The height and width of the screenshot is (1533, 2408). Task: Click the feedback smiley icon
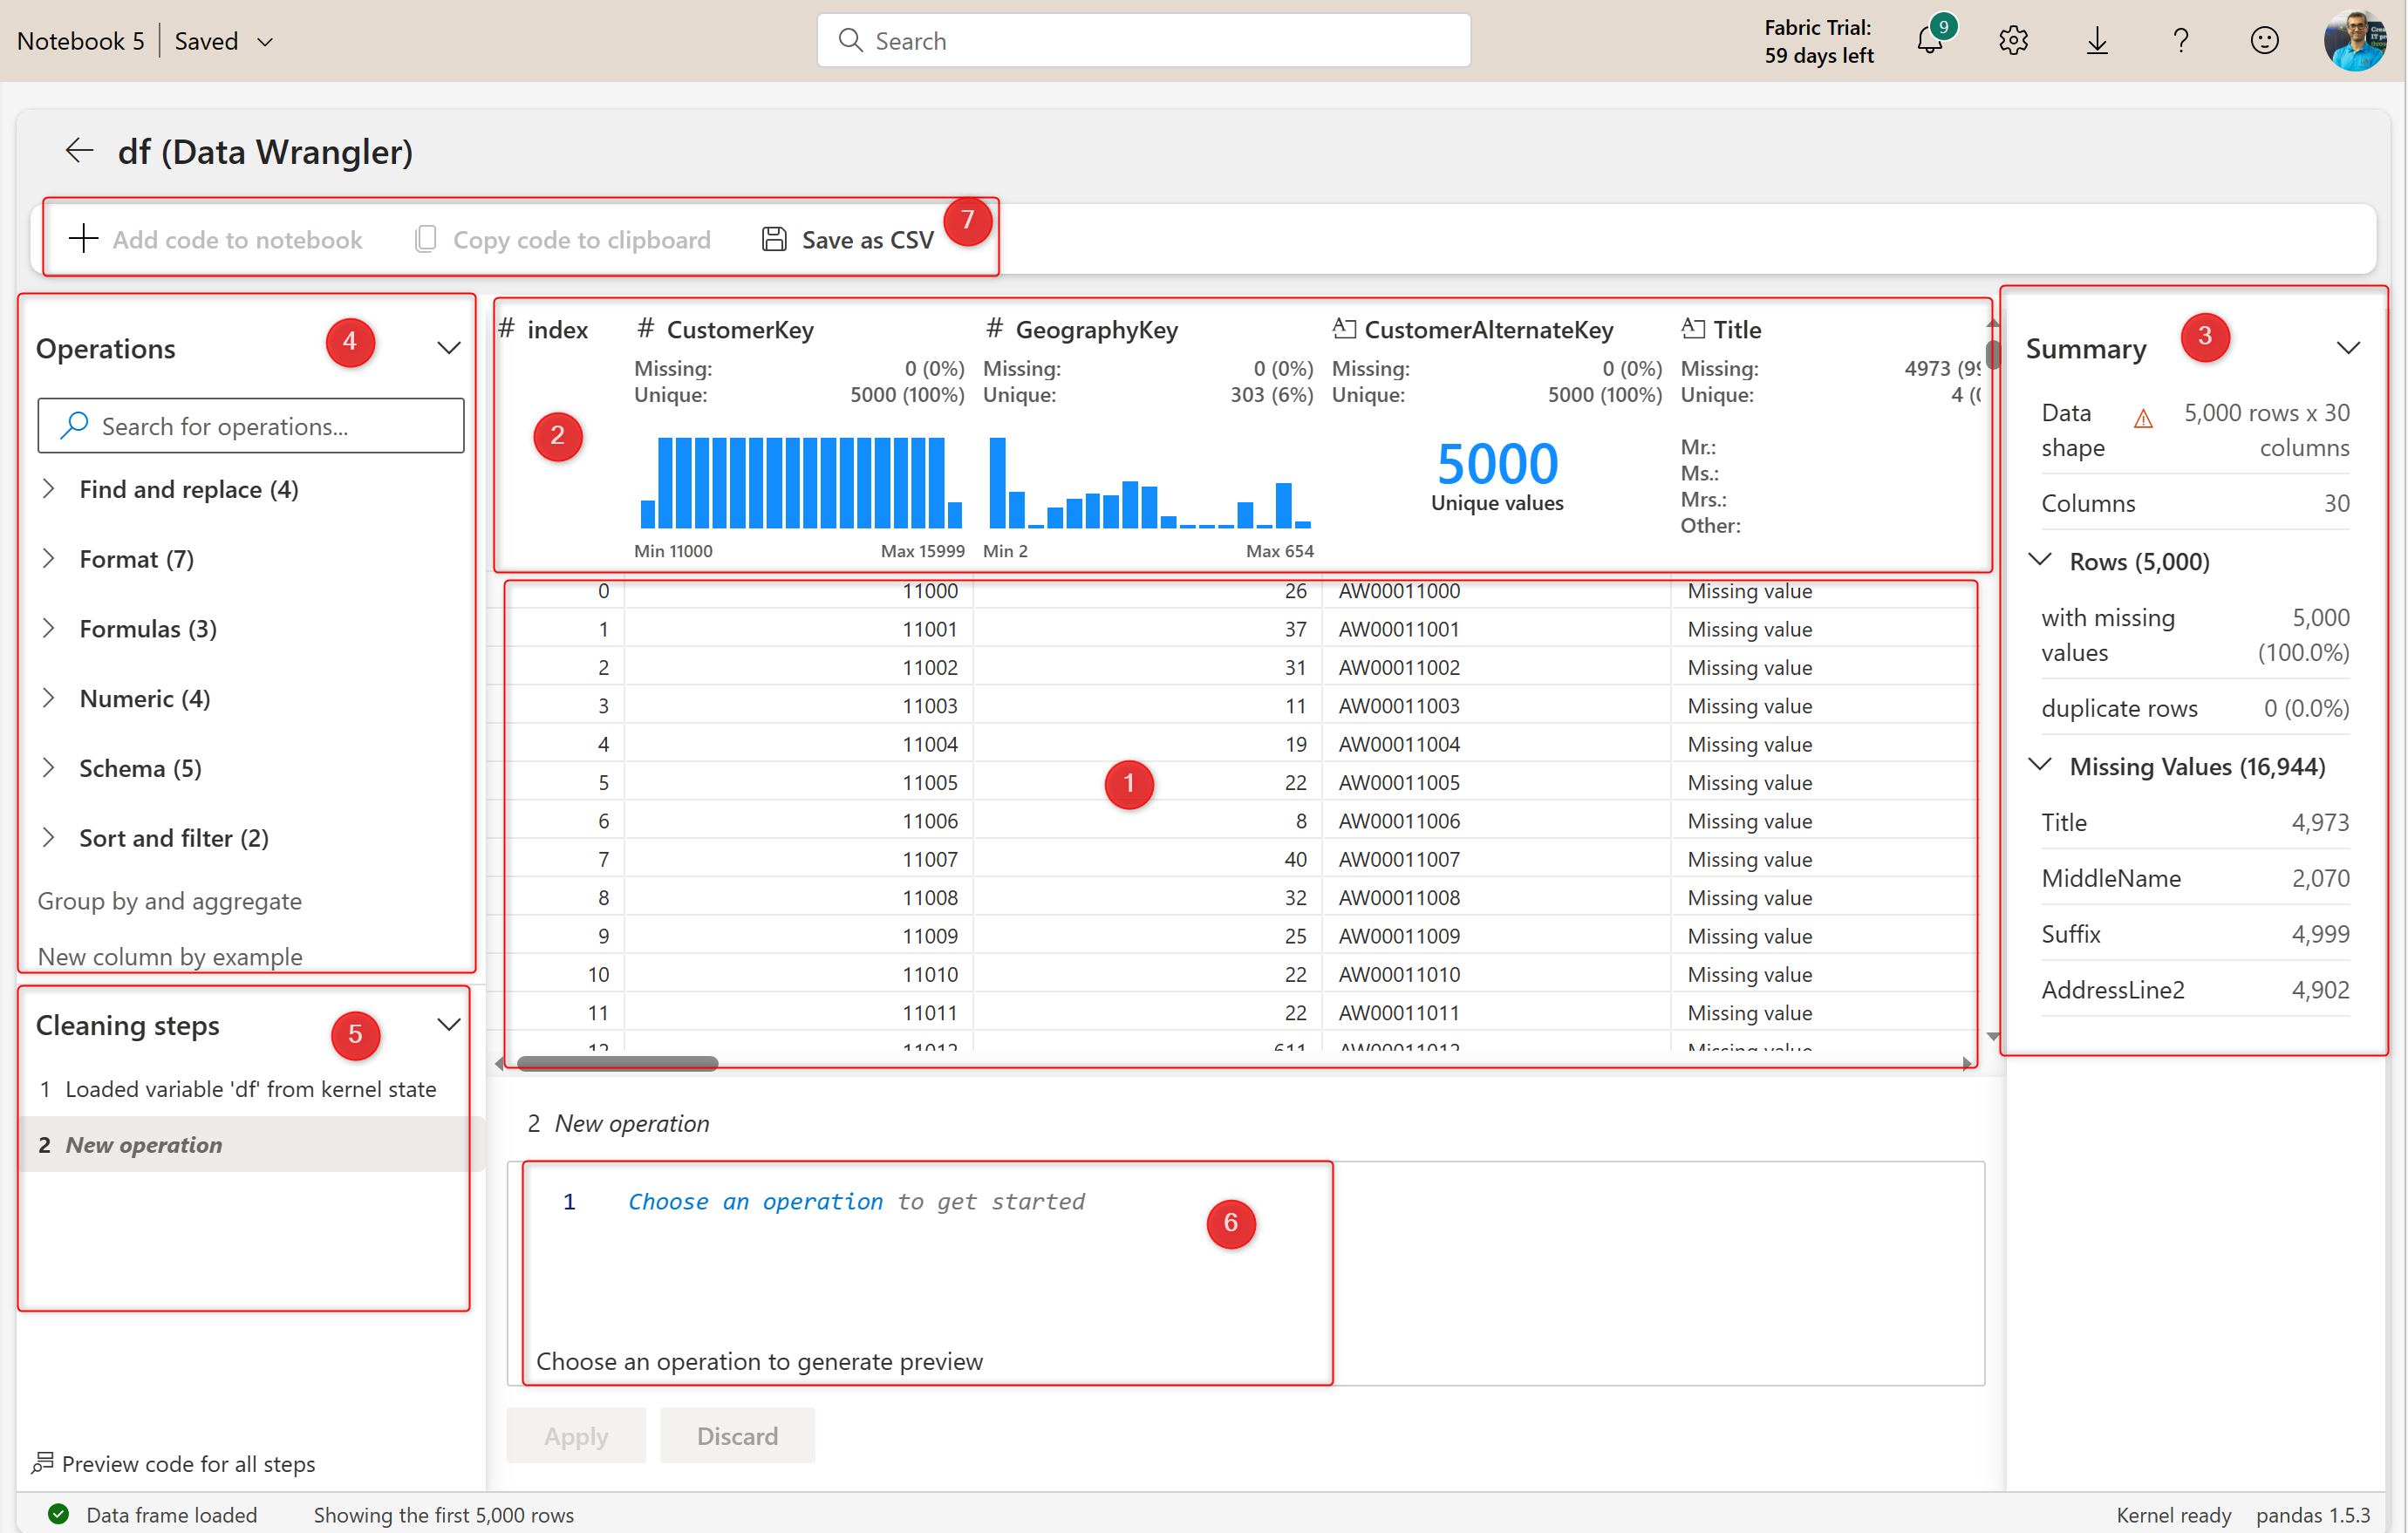tap(2264, 41)
